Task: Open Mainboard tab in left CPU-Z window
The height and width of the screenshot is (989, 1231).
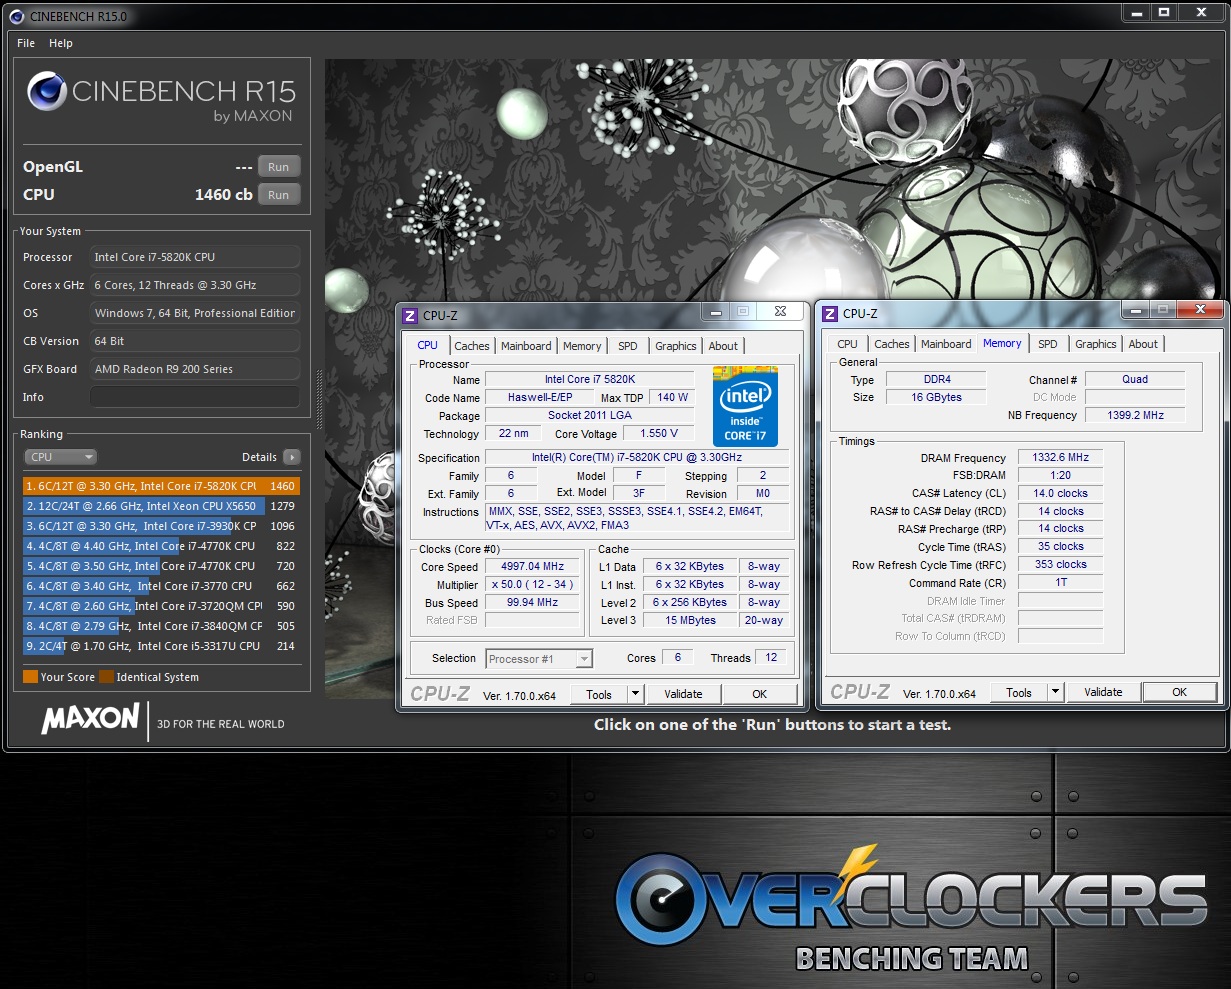Action: 526,346
